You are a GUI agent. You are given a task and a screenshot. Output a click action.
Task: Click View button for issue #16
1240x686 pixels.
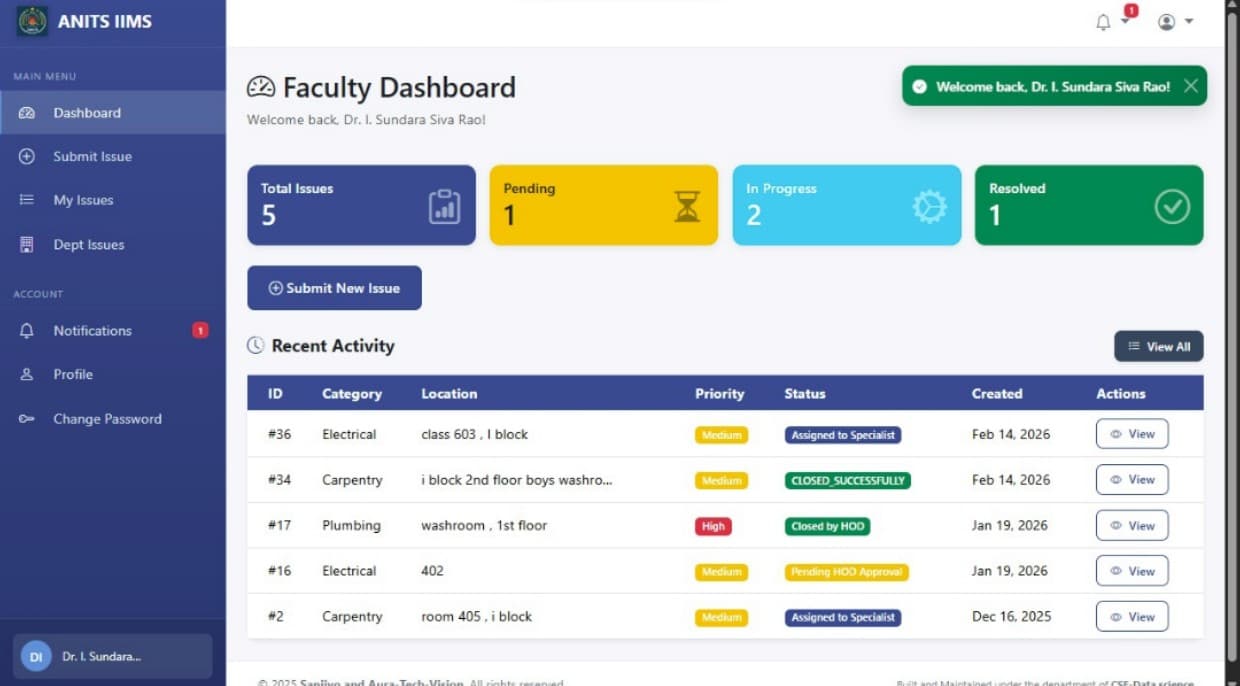click(x=1132, y=571)
